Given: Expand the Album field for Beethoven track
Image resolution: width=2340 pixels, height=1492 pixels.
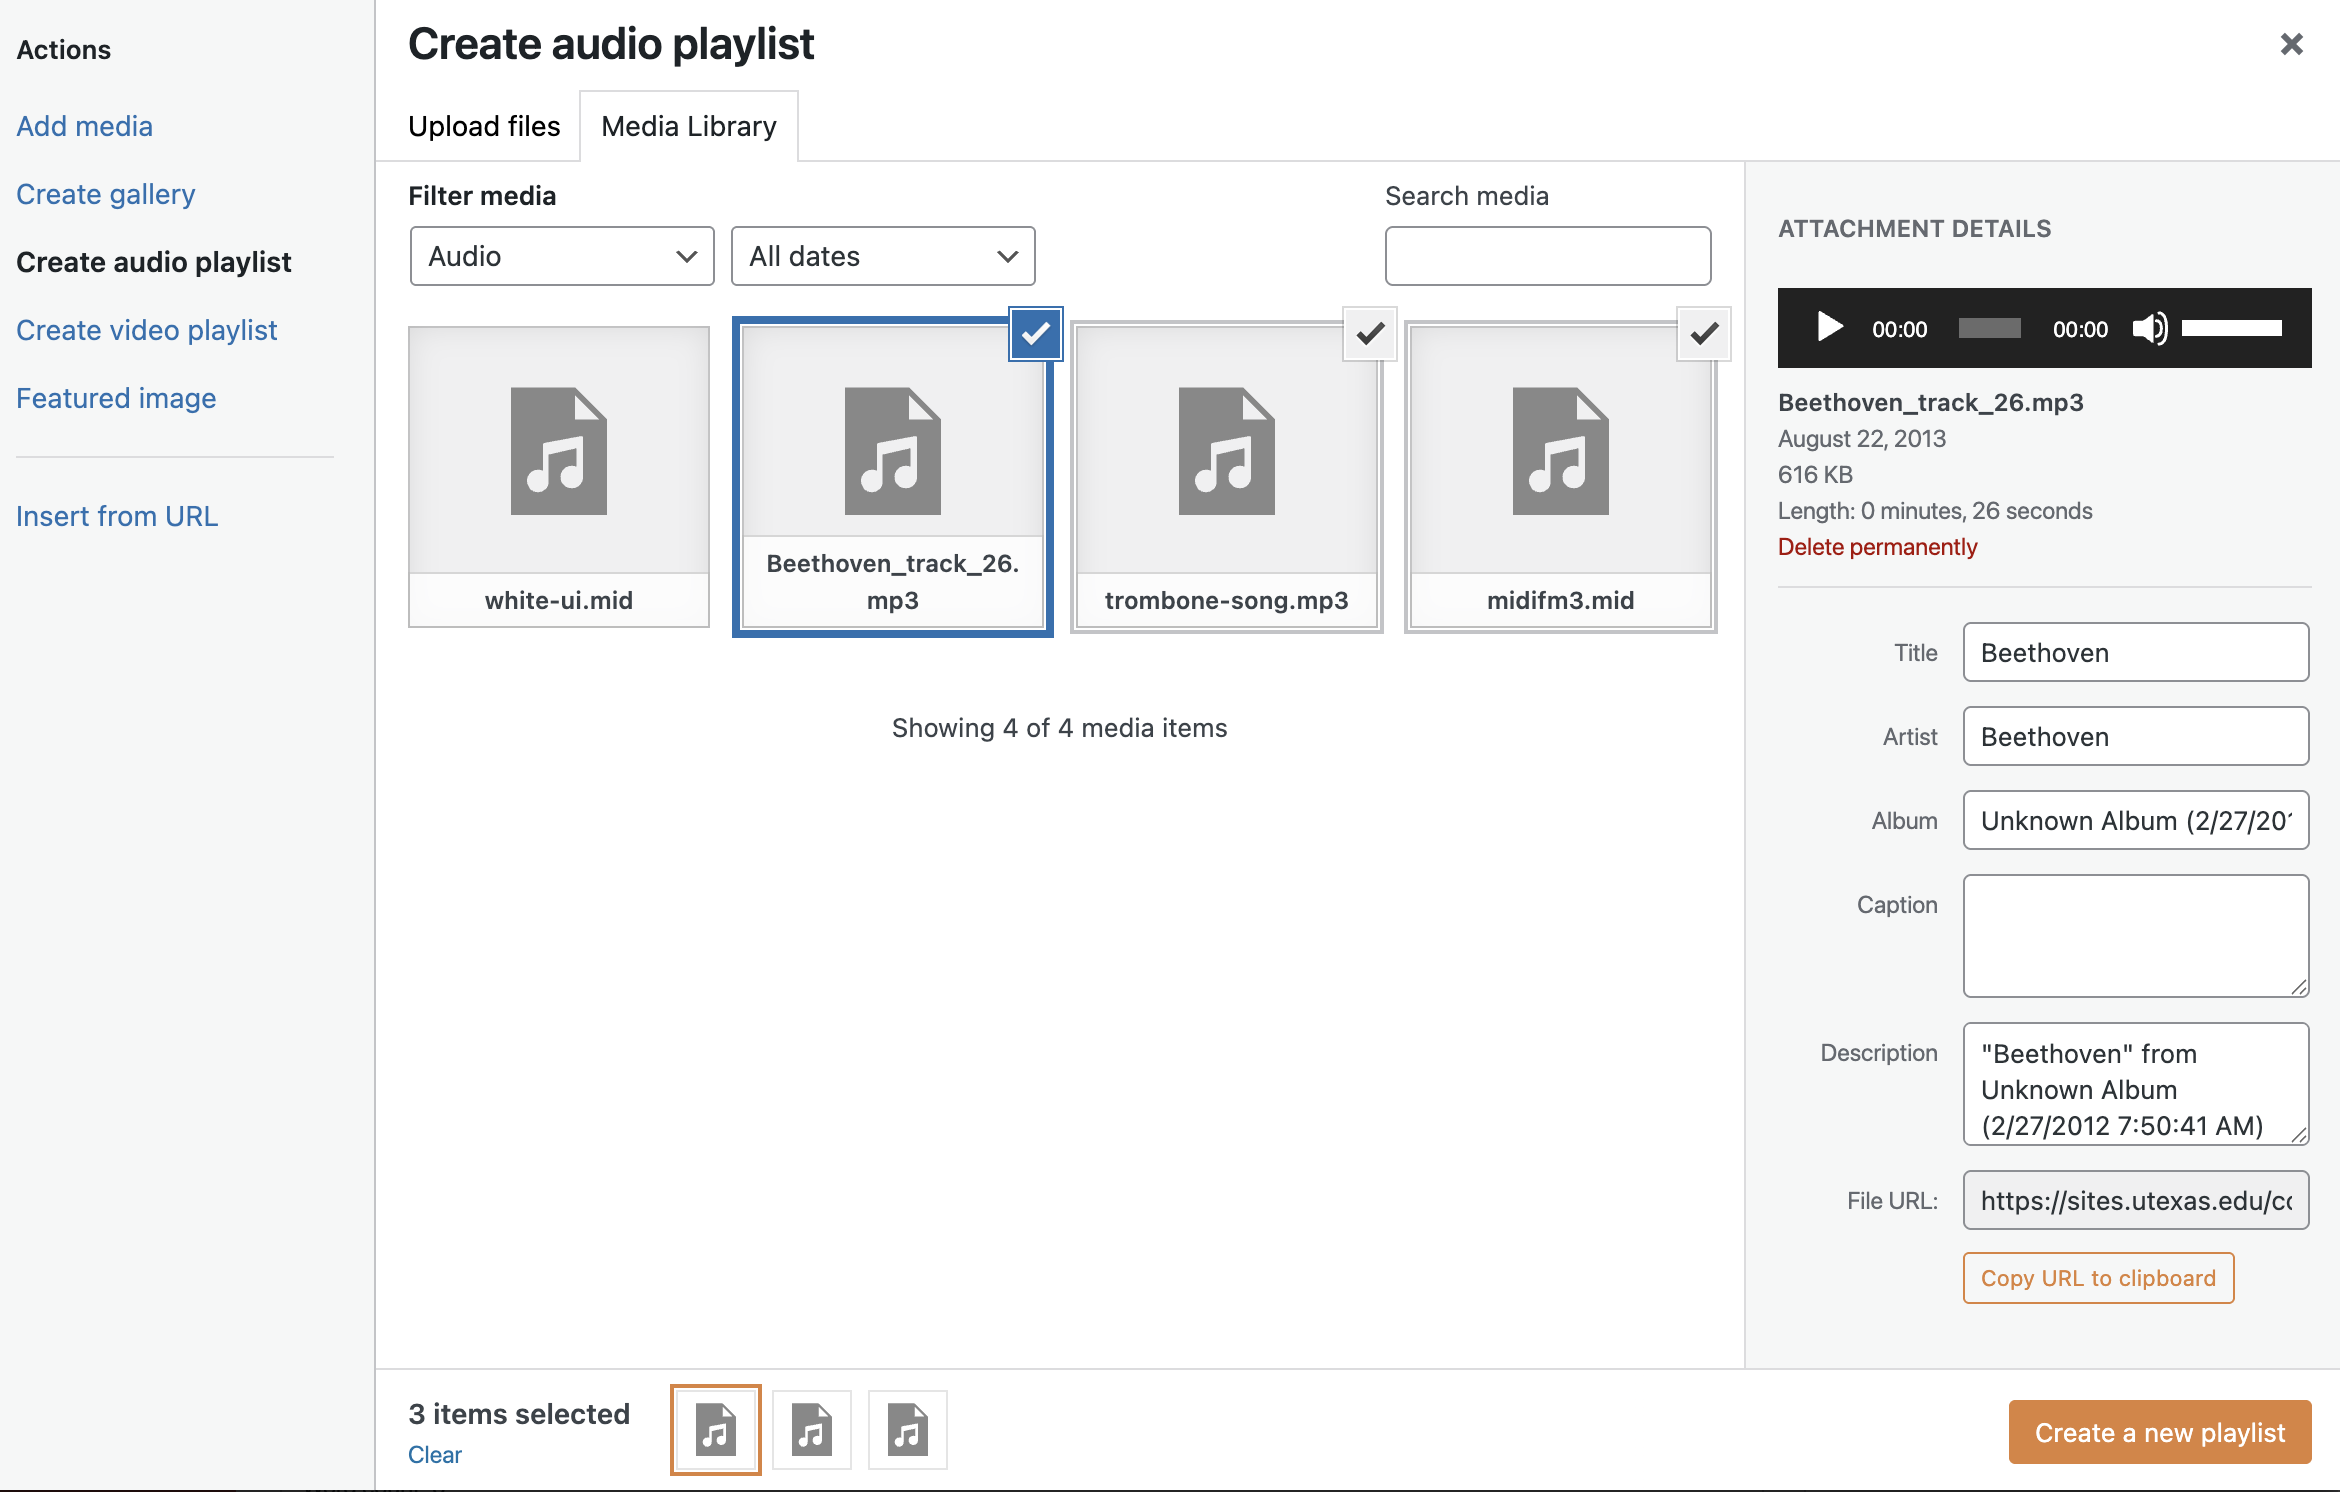Looking at the screenshot, I should [2135, 820].
